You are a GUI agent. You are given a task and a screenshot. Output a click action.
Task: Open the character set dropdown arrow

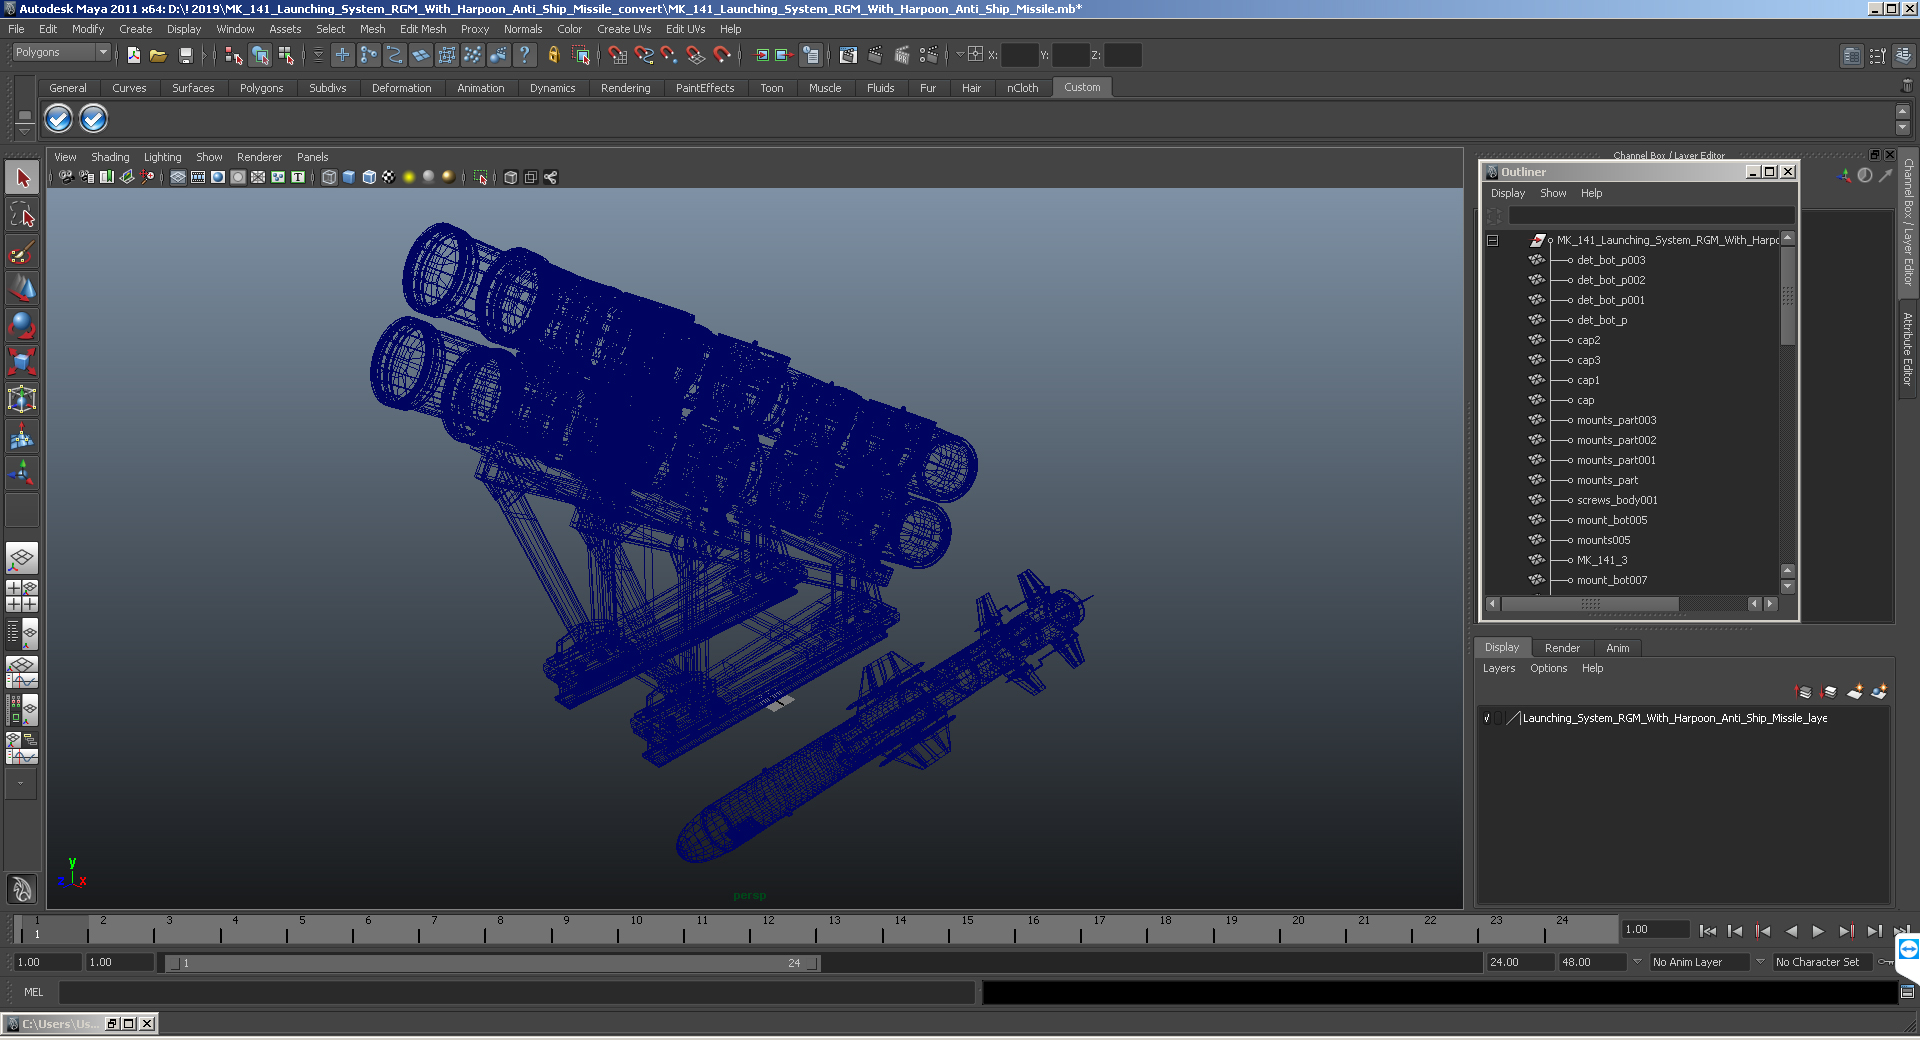pyautogui.click(x=1760, y=962)
